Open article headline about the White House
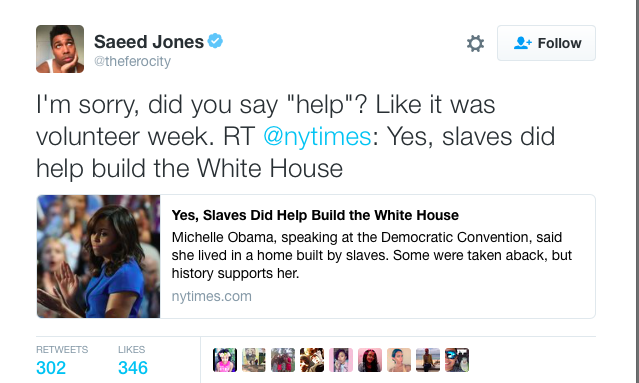 coord(315,215)
